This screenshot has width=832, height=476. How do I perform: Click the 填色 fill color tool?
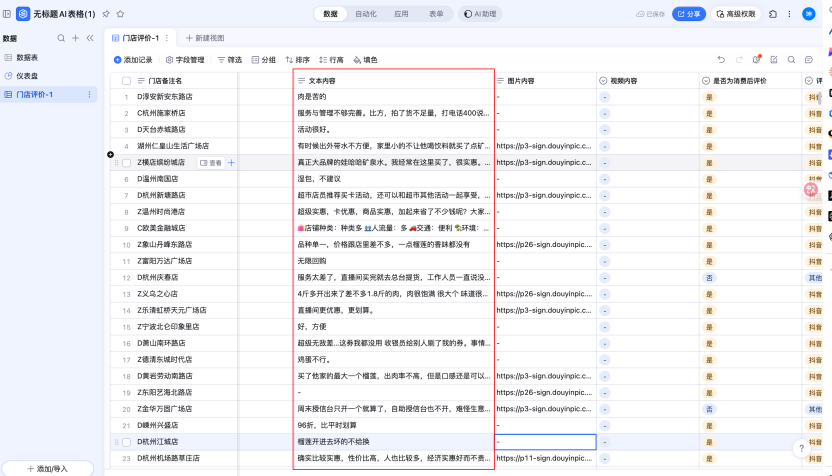click(x=364, y=60)
